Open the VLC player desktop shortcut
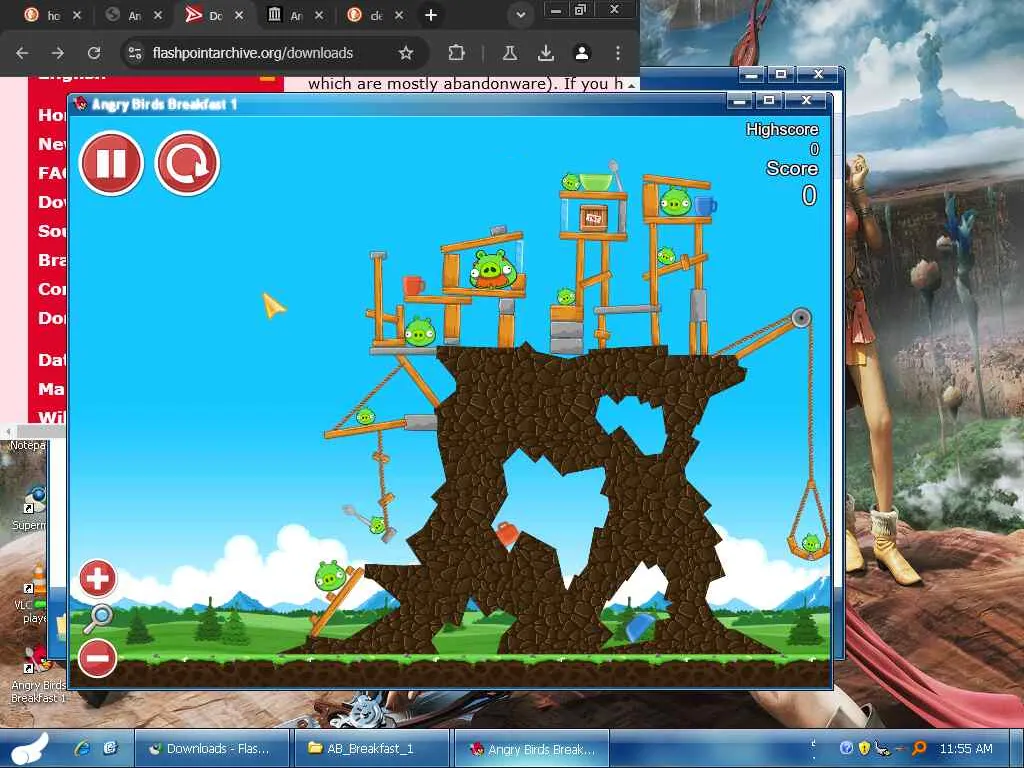1024x768 pixels. click(x=33, y=594)
